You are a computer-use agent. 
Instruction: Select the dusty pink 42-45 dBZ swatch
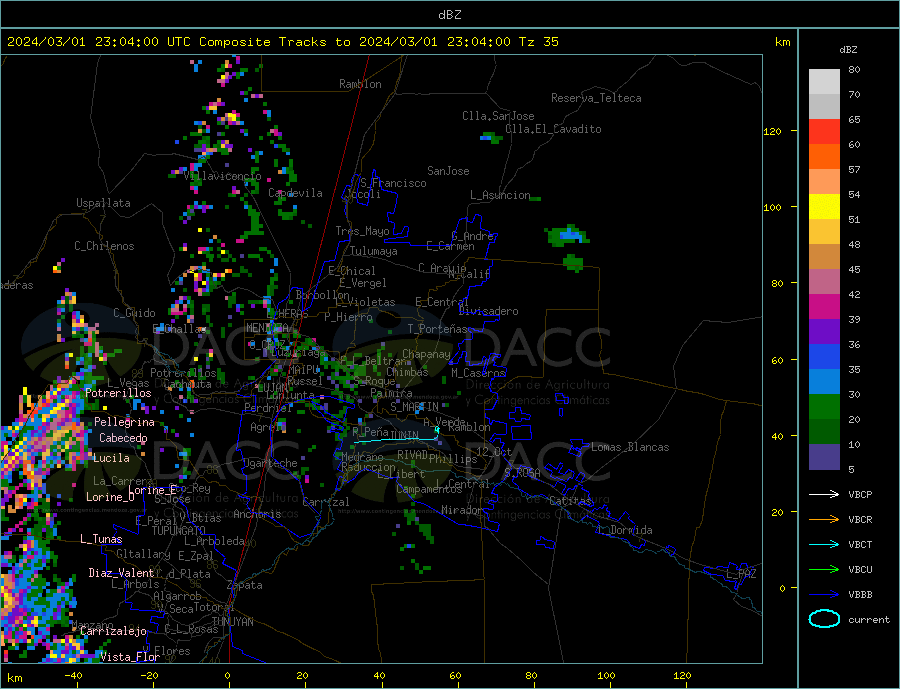pyautogui.click(x=824, y=281)
